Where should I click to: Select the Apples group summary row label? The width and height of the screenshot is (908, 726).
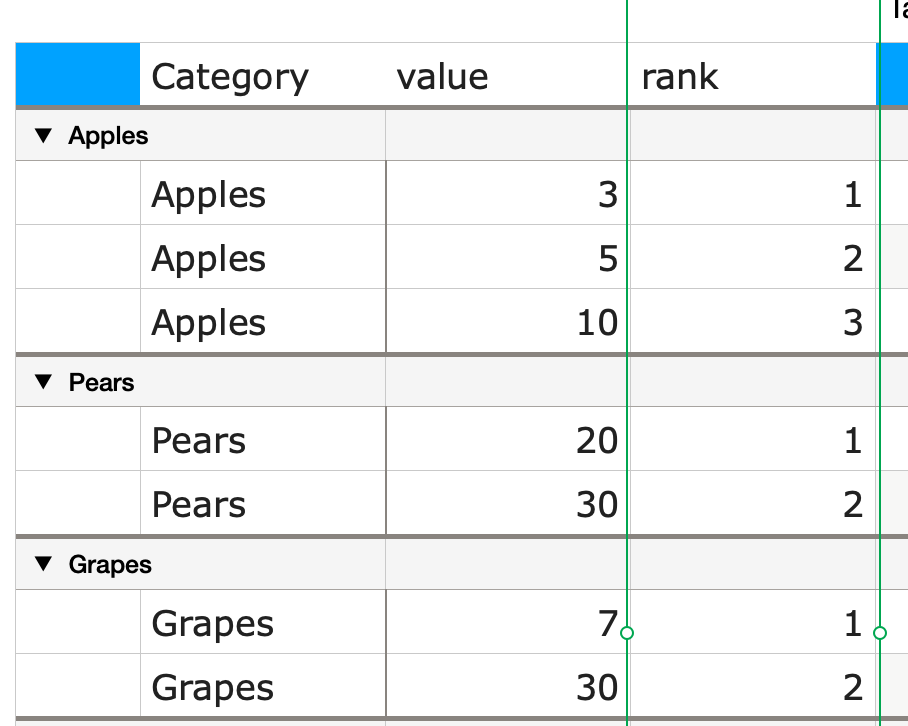(x=108, y=135)
